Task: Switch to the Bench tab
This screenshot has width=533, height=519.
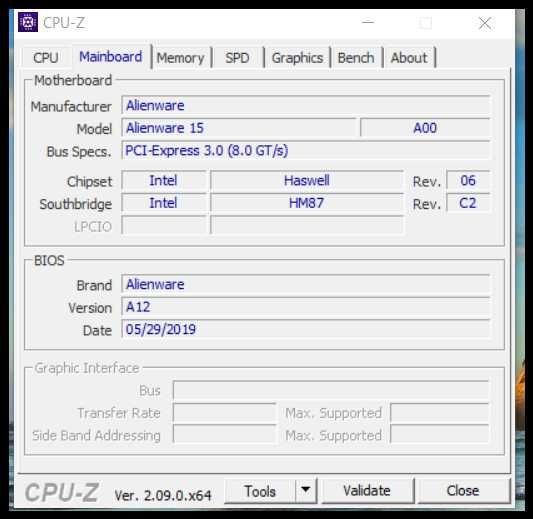Action: pos(356,58)
